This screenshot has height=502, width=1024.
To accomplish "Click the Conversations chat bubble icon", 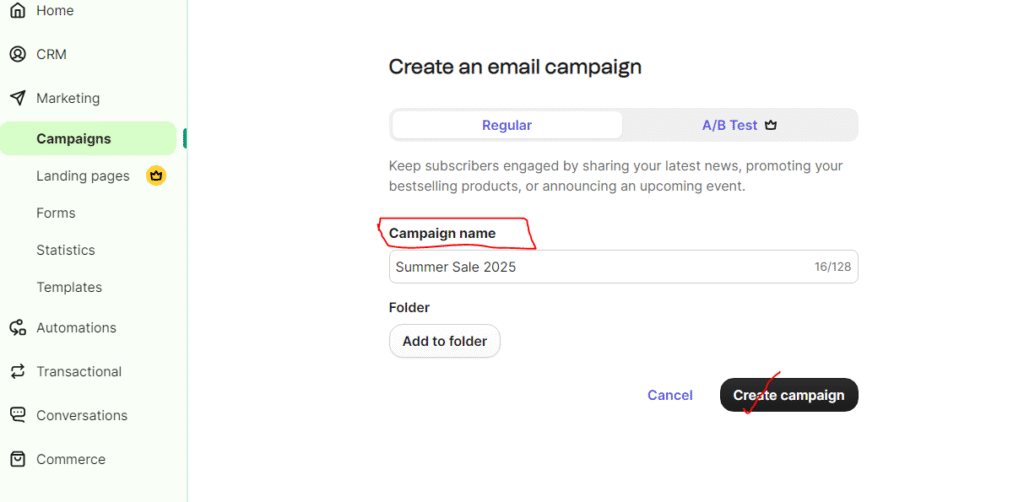I will pos(17,415).
